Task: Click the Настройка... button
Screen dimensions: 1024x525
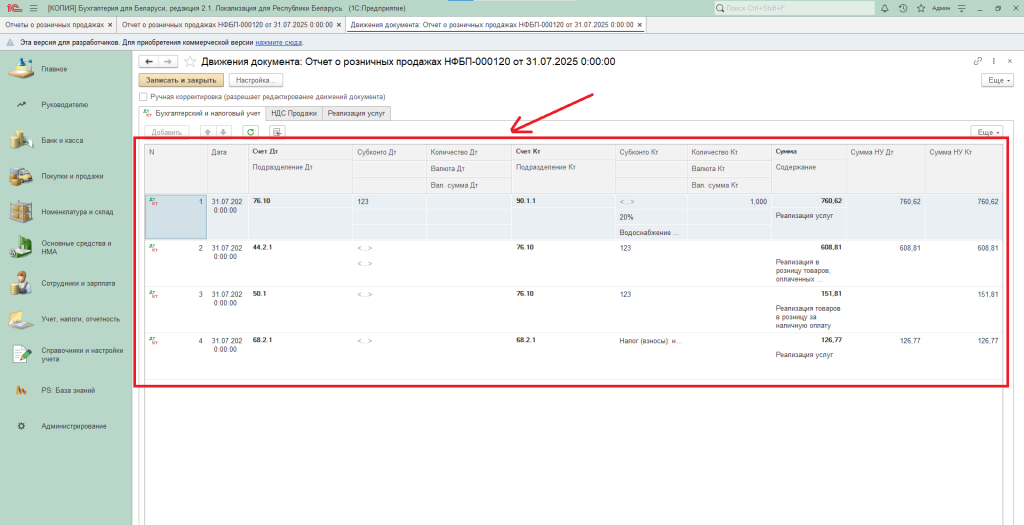Action: tap(256, 80)
